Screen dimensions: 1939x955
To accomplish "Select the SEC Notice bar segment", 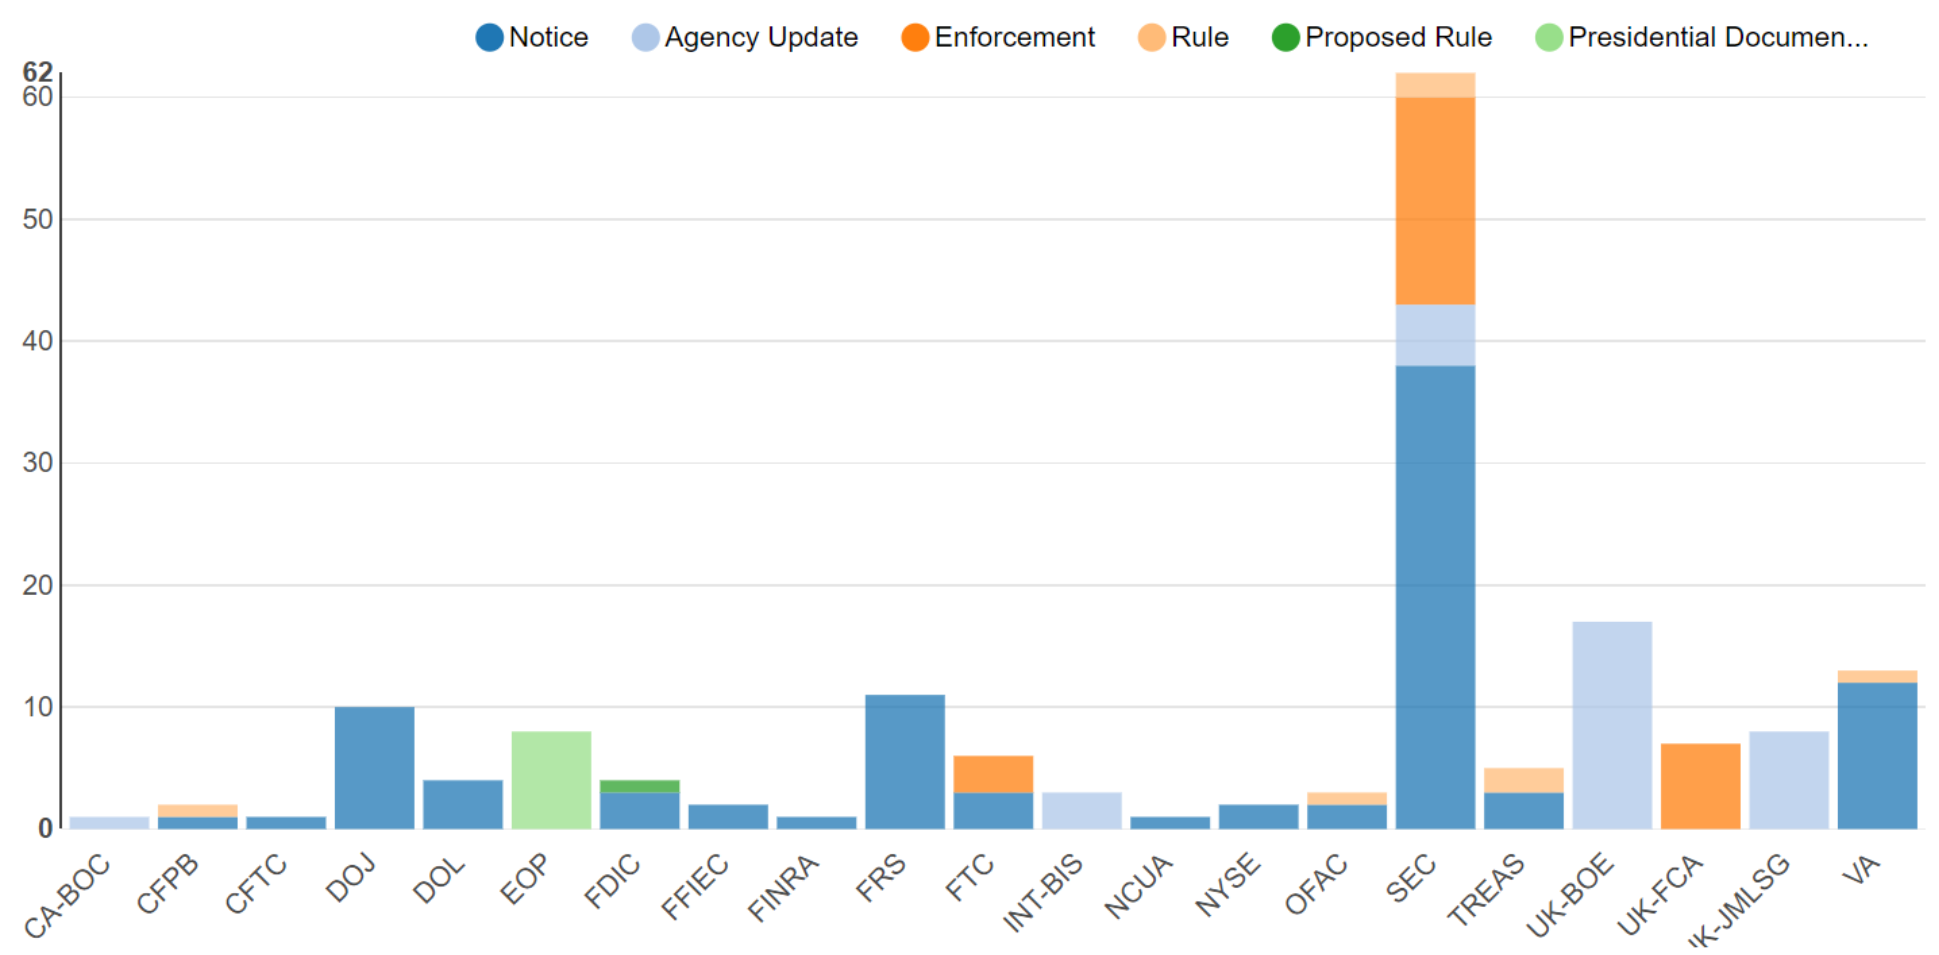I will coord(1435,597).
